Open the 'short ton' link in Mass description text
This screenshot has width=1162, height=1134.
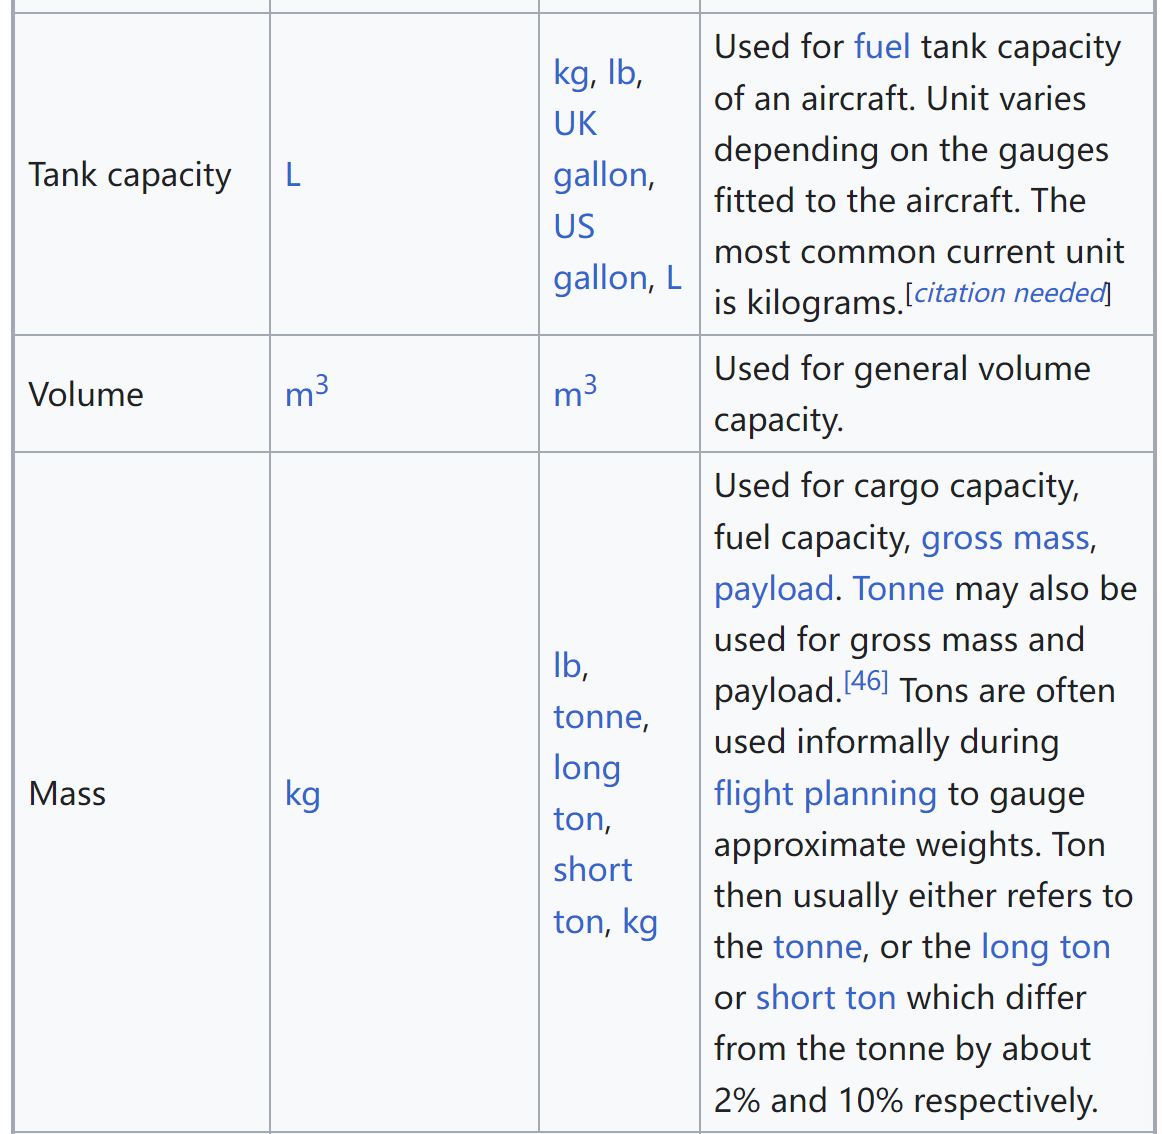[x=826, y=998]
